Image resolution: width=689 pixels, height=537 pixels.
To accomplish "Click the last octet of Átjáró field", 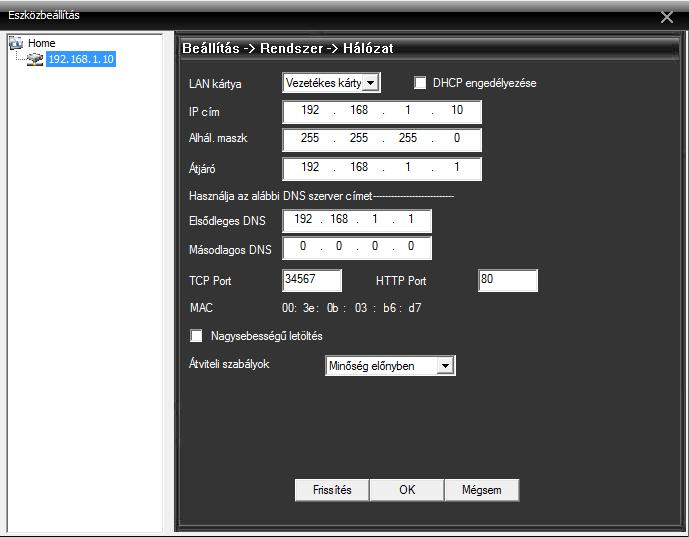I will (457, 167).
